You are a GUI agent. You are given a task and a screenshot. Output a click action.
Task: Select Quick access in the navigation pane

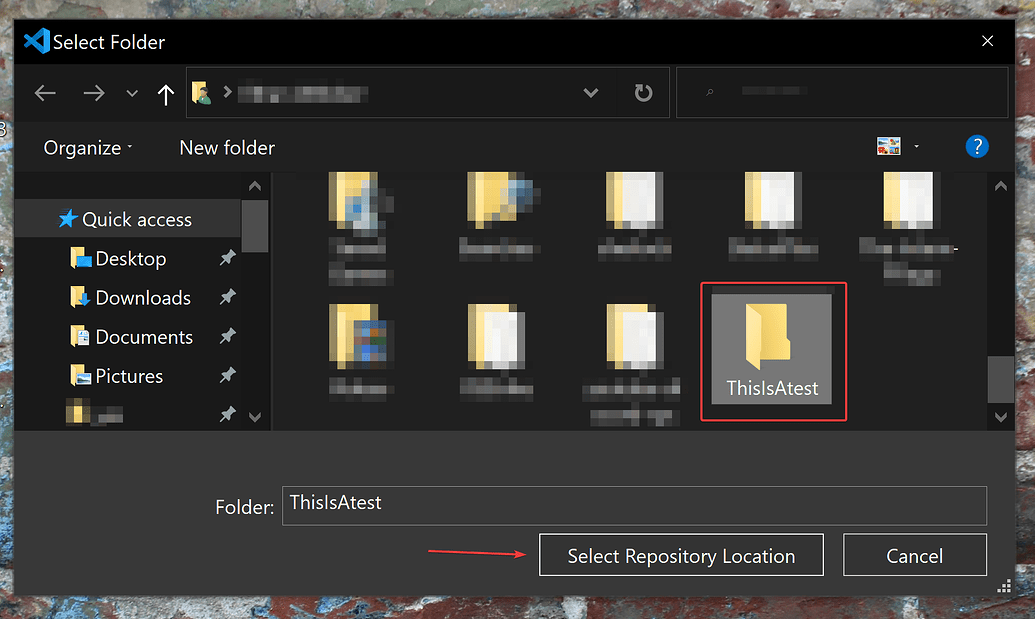127,219
